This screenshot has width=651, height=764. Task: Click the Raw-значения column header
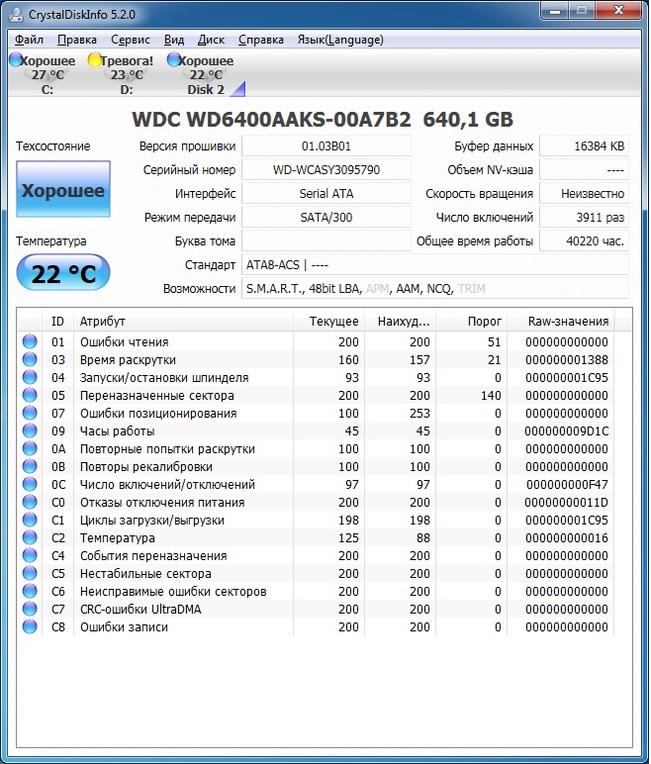560,321
